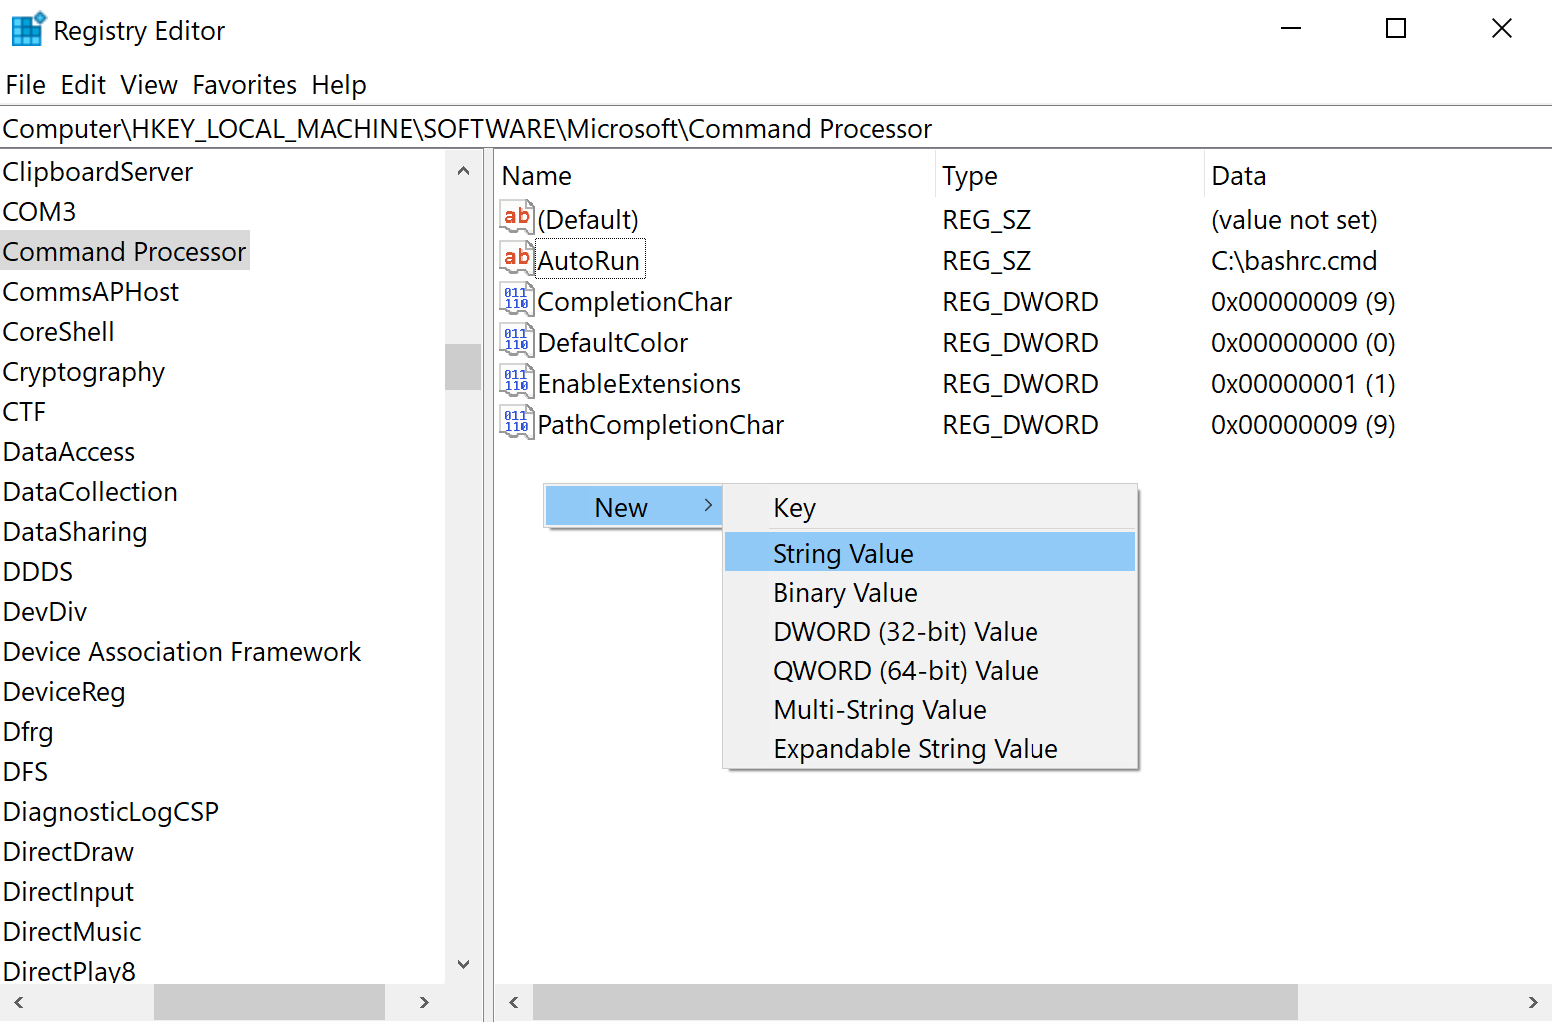Click the PathCompletionChar DWORD icon
This screenshot has height=1022, width=1552.
click(x=517, y=423)
